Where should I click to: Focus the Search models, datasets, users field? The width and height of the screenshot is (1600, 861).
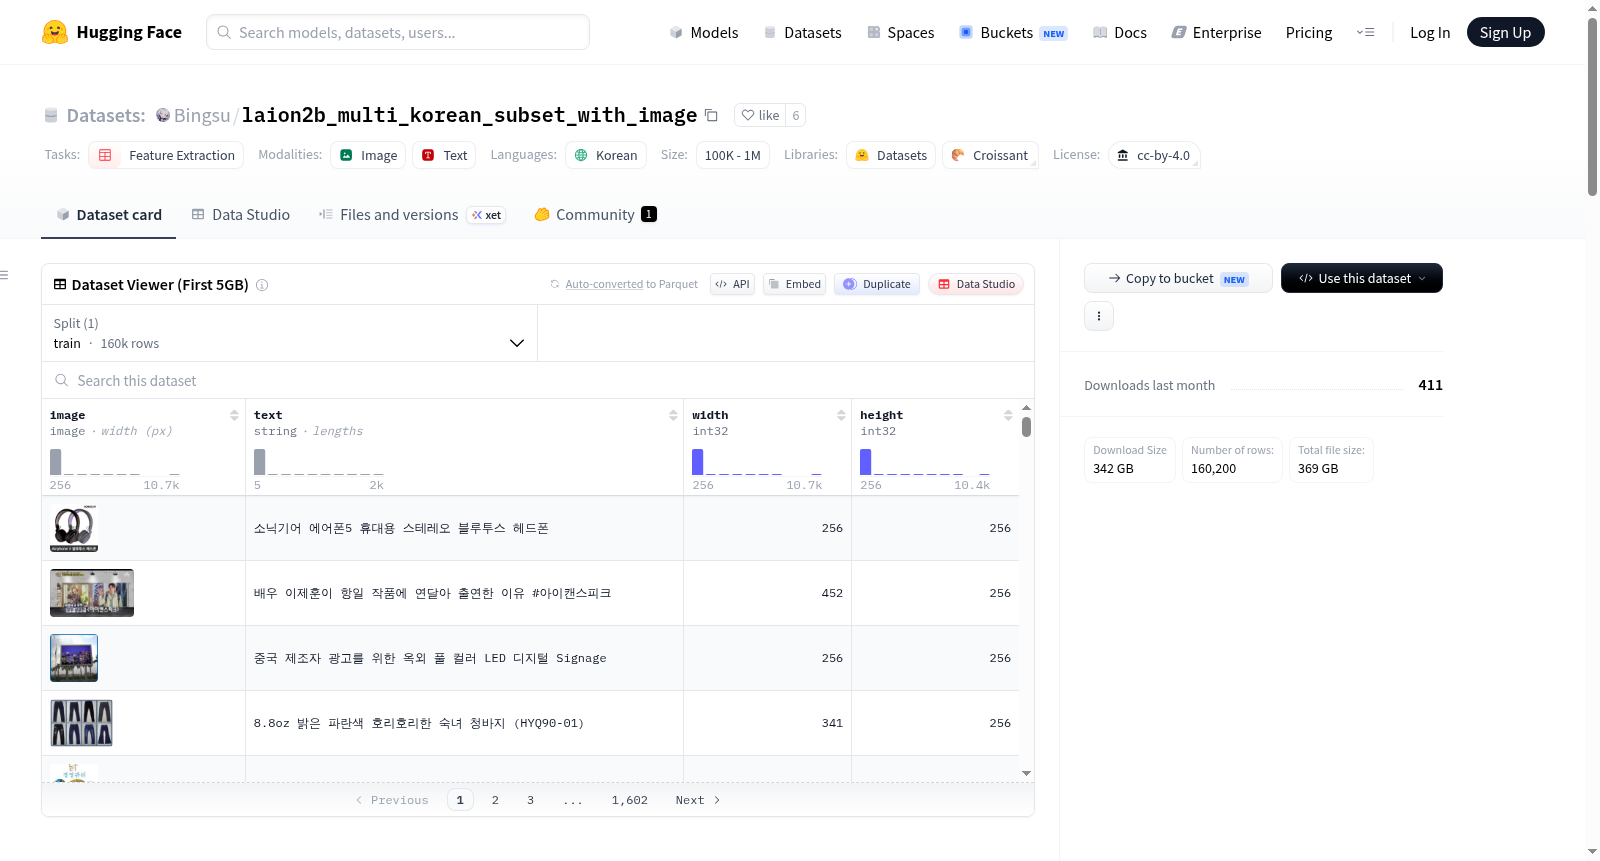398,32
